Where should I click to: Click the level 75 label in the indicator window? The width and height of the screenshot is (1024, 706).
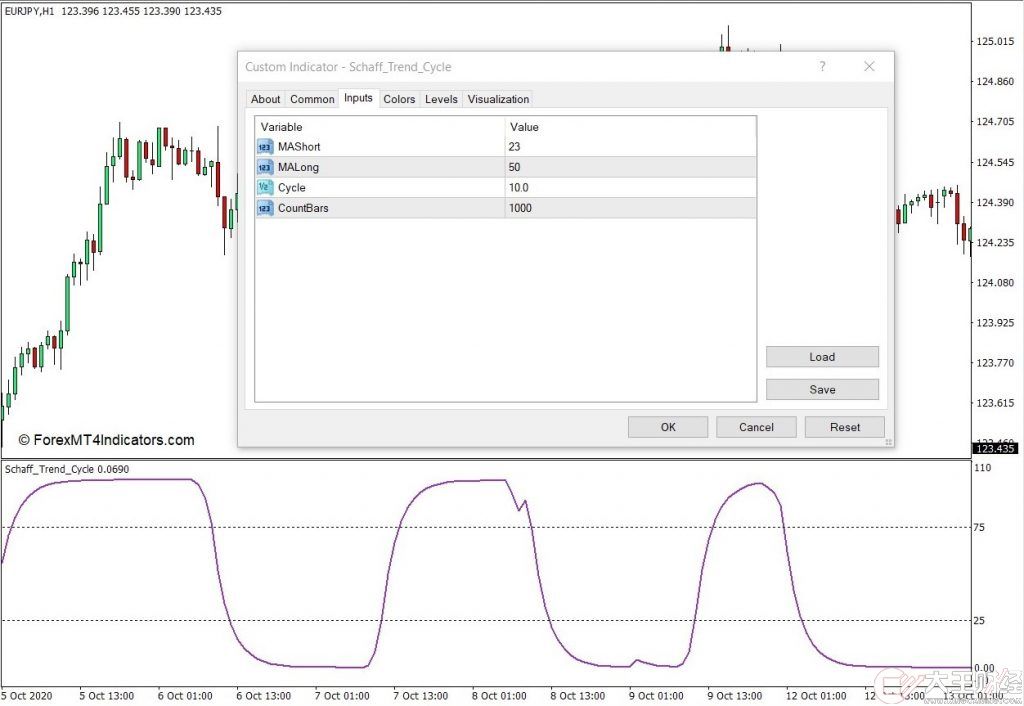click(979, 527)
